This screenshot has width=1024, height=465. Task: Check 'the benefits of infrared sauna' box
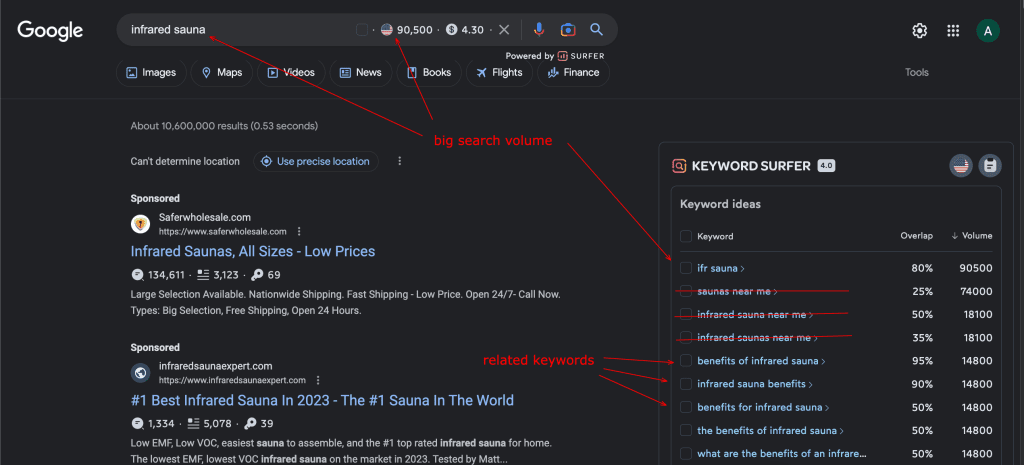point(686,430)
